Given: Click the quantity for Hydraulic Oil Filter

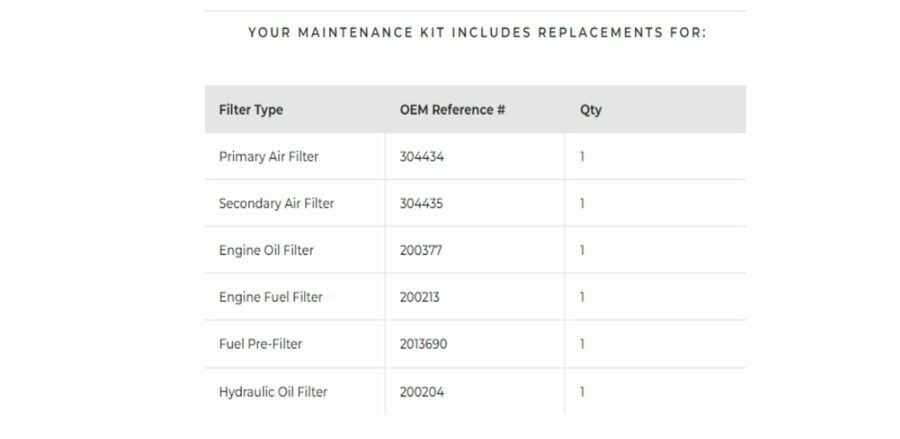Looking at the screenshot, I should coord(582,392).
